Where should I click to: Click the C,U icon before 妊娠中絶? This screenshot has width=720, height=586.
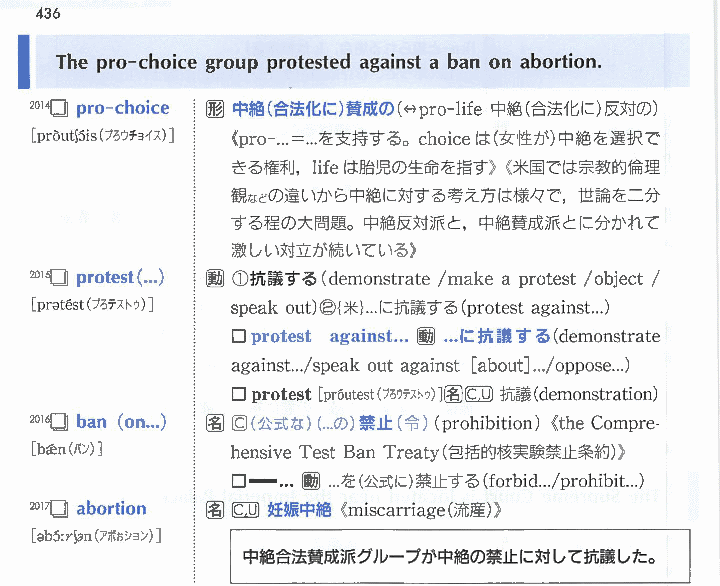tap(245, 511)
